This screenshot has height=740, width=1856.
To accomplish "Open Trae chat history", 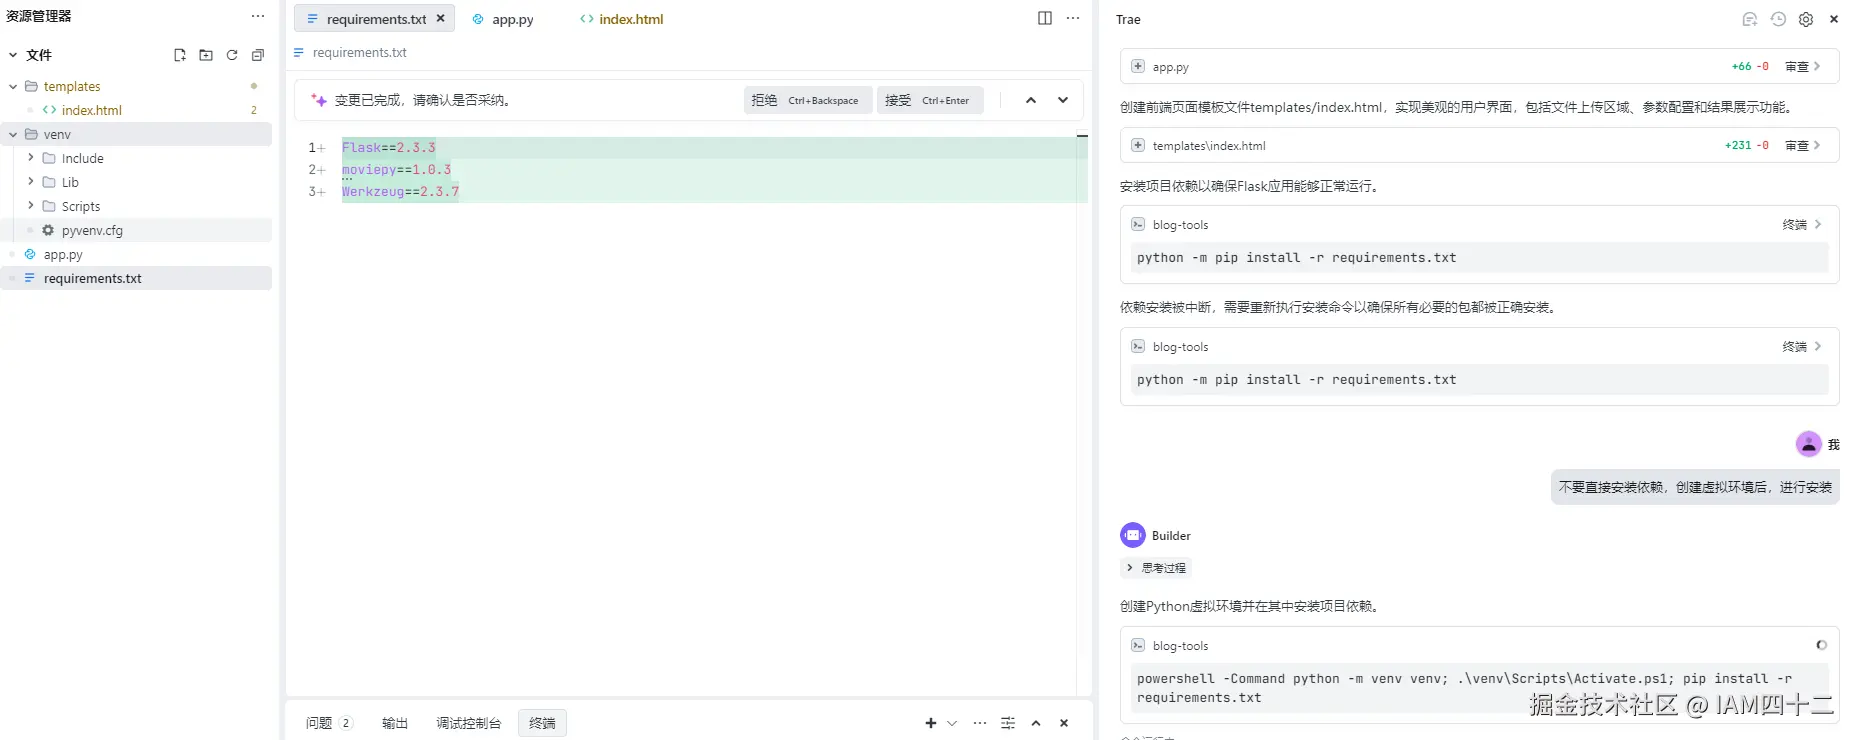I will point(1778,19).
